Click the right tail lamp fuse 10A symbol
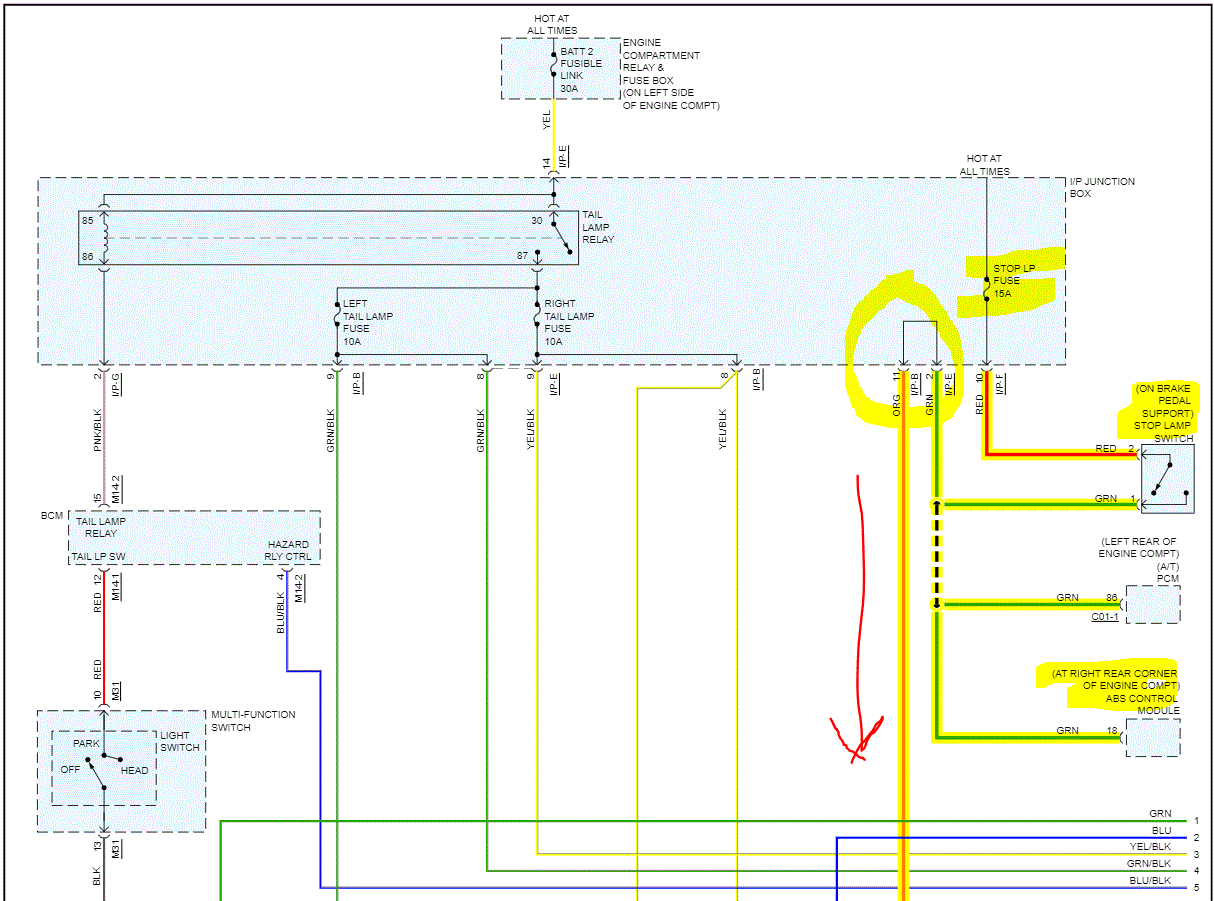Viewport: 1214px width, 901px height. (x=537, y=318)
